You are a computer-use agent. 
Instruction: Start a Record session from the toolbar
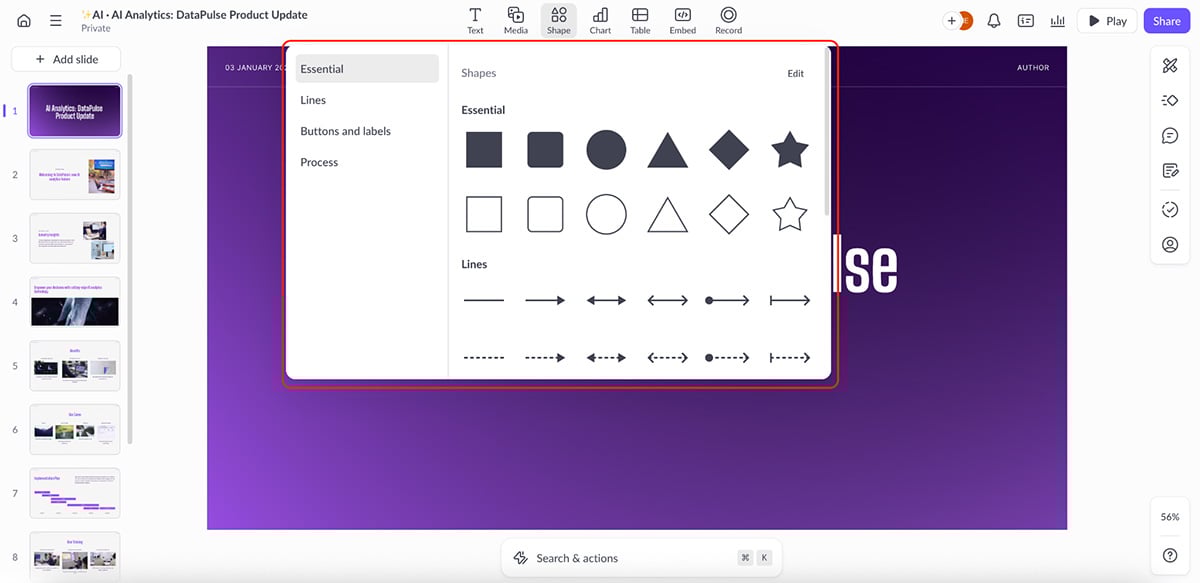[728, 19]
